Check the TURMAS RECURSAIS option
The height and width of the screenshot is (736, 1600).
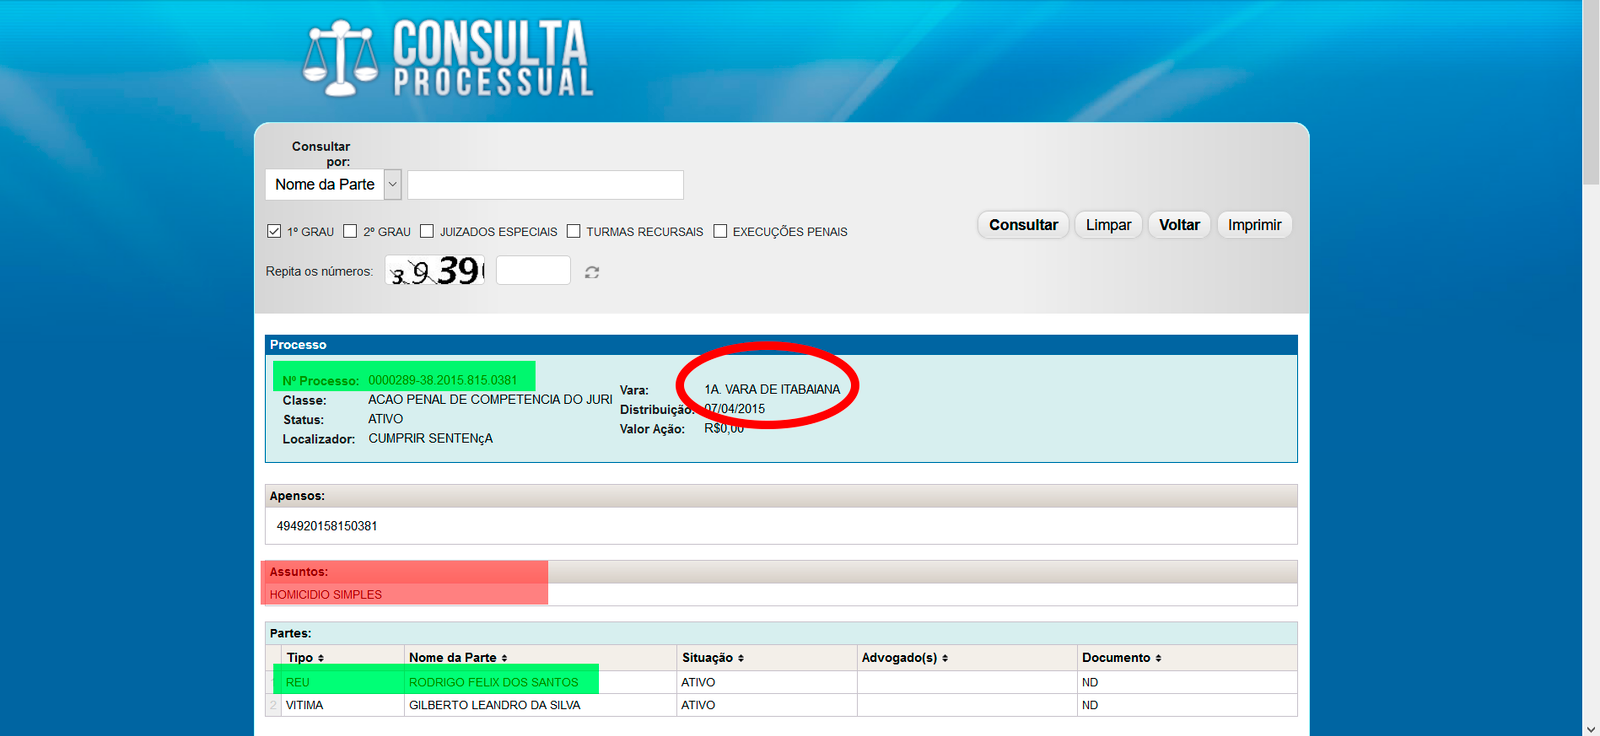click(x=574, y=231)
